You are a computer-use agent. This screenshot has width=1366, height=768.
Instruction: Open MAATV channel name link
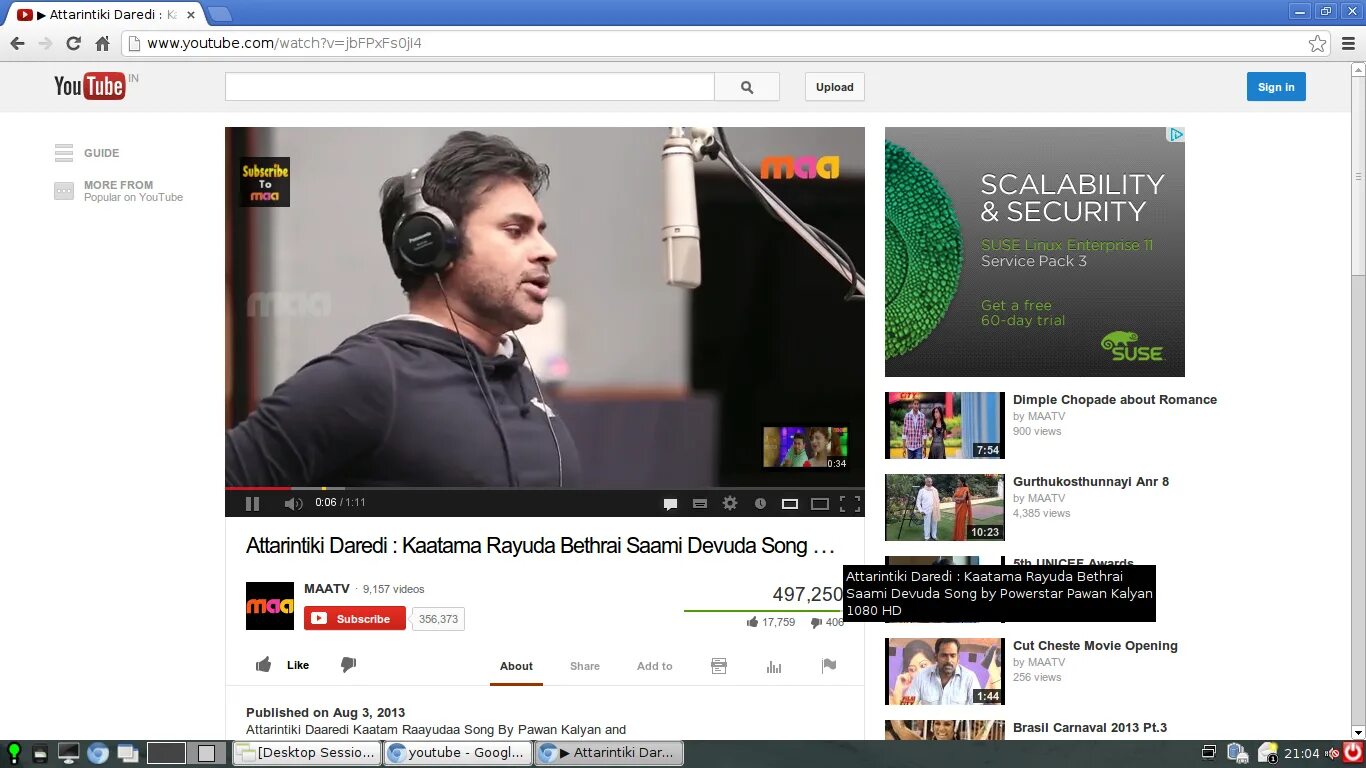tap(327, 589)
